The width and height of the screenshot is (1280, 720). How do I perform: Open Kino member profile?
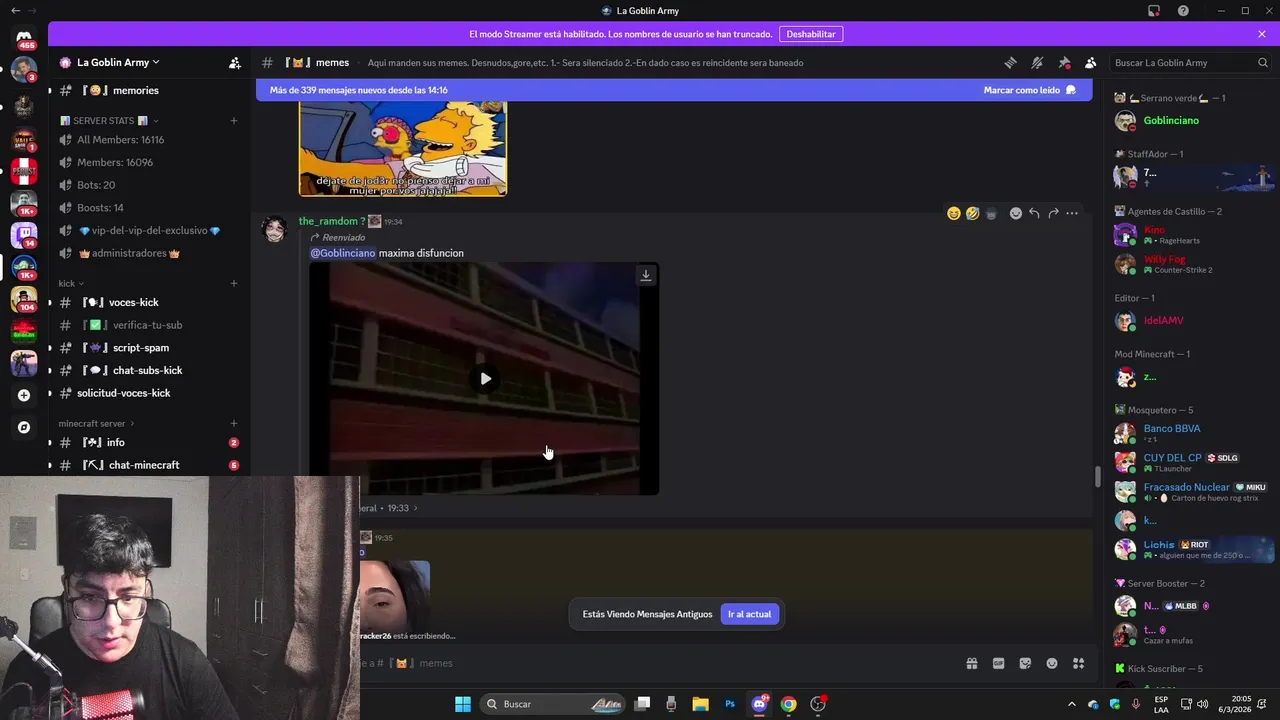tap(1192, 235)
